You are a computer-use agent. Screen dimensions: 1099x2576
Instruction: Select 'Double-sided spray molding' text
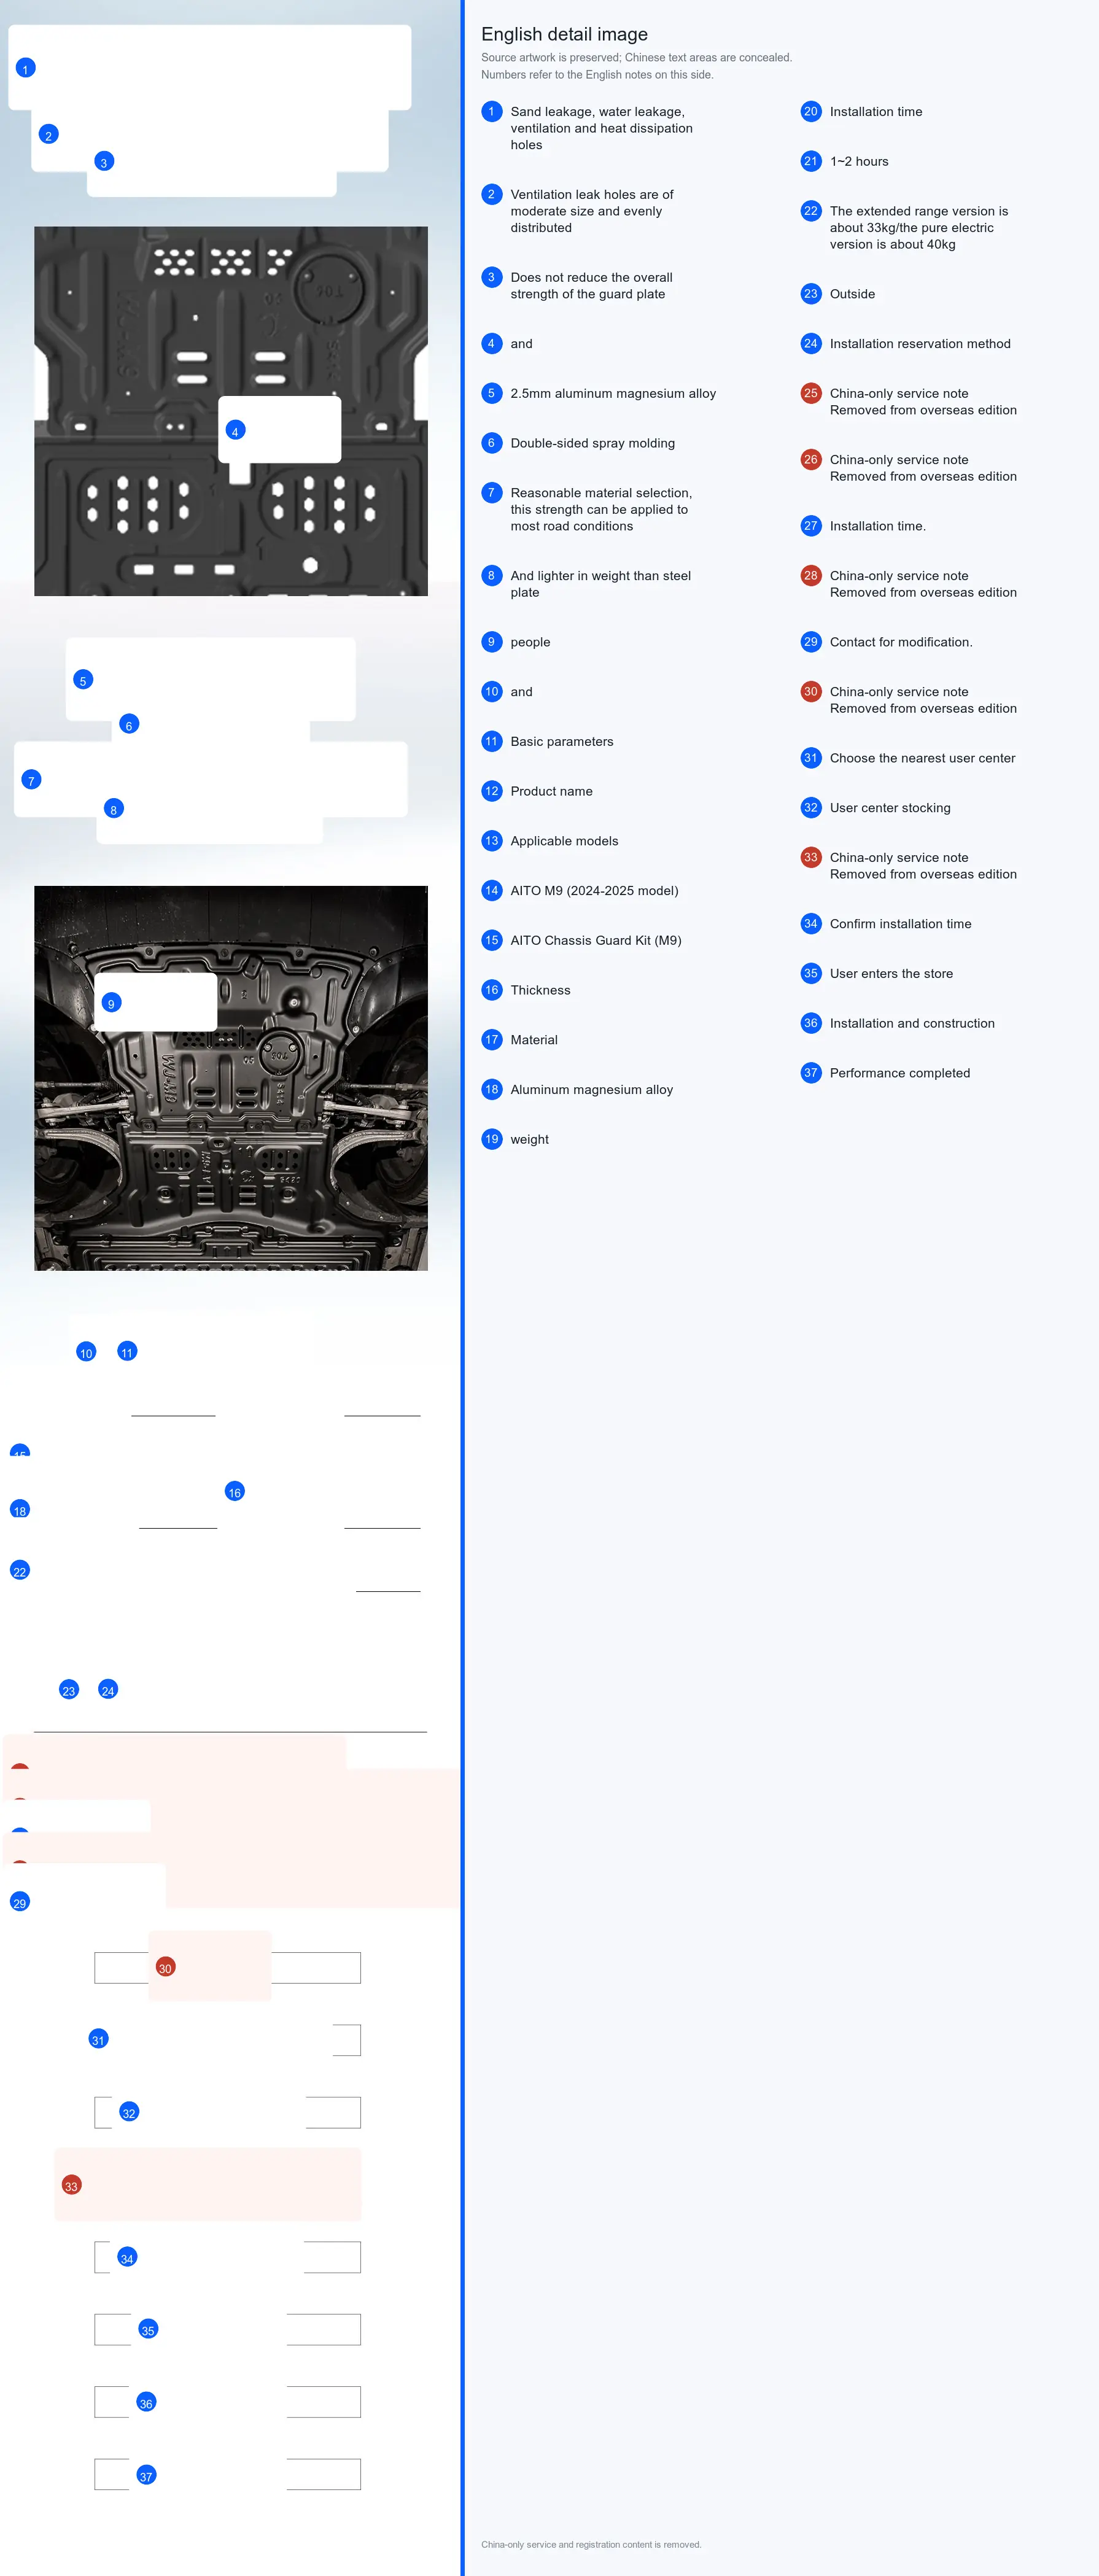click(592, 443)
